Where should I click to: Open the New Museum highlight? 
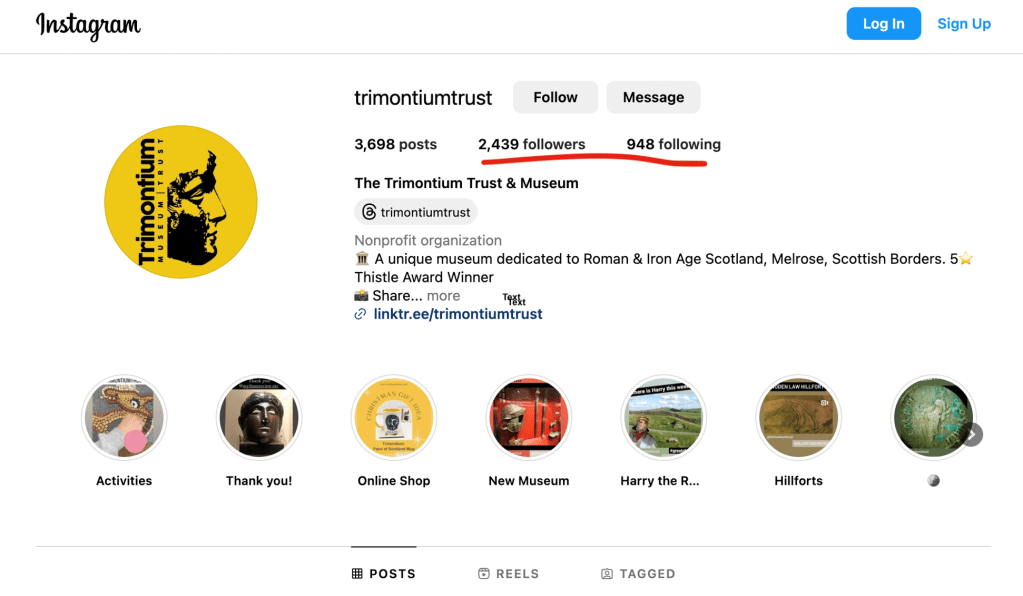point(529,417)
